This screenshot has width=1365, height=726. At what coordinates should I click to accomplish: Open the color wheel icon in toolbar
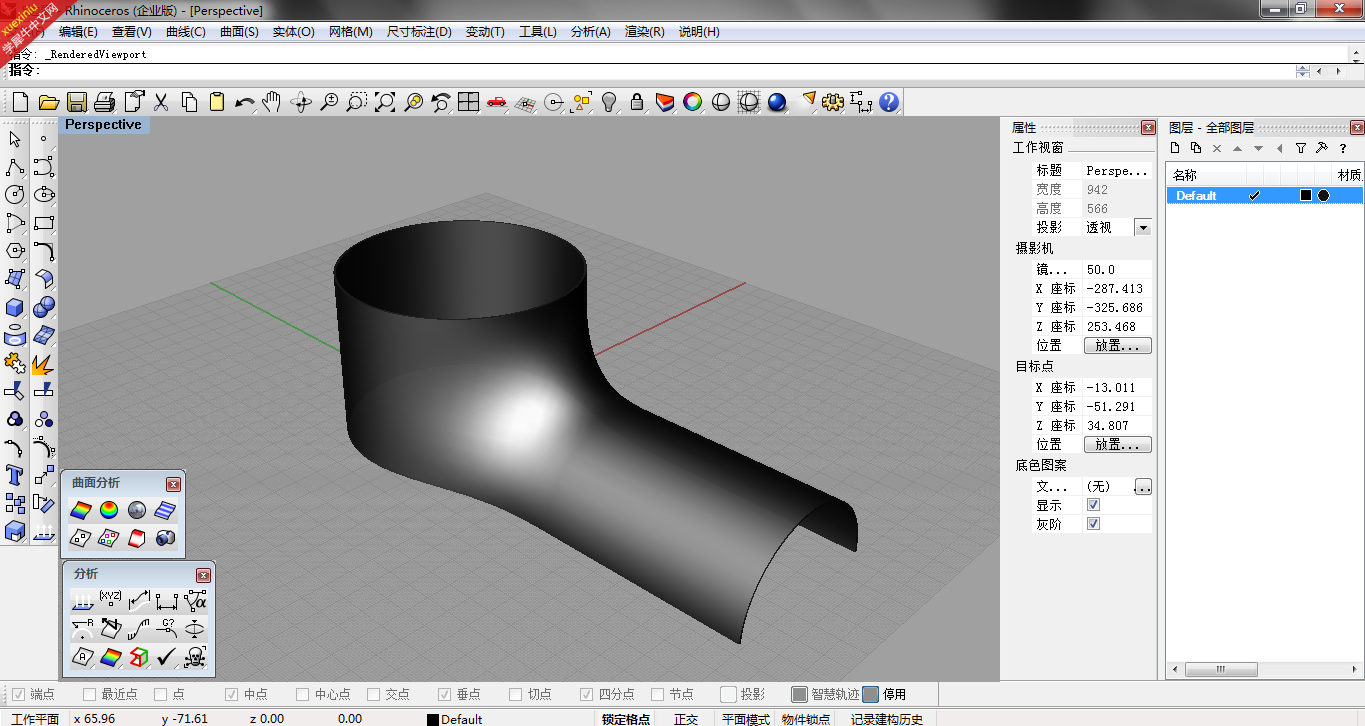click(692, 102)
